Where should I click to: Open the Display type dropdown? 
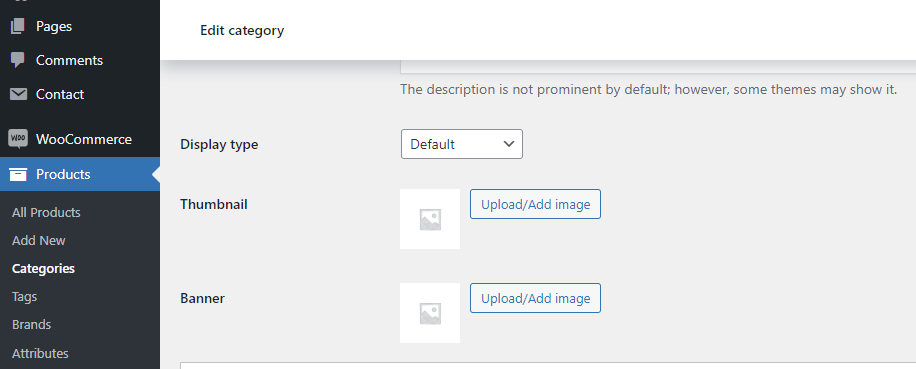point(462,144)
